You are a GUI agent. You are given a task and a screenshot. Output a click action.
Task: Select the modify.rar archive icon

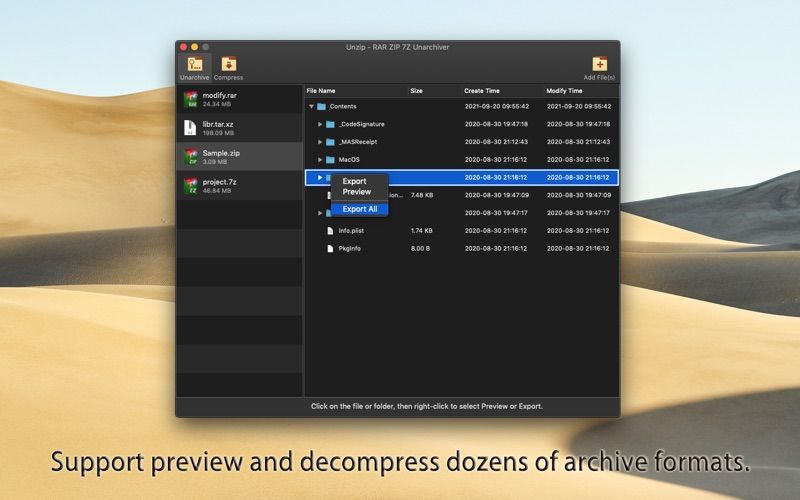(x=190, y=99)
